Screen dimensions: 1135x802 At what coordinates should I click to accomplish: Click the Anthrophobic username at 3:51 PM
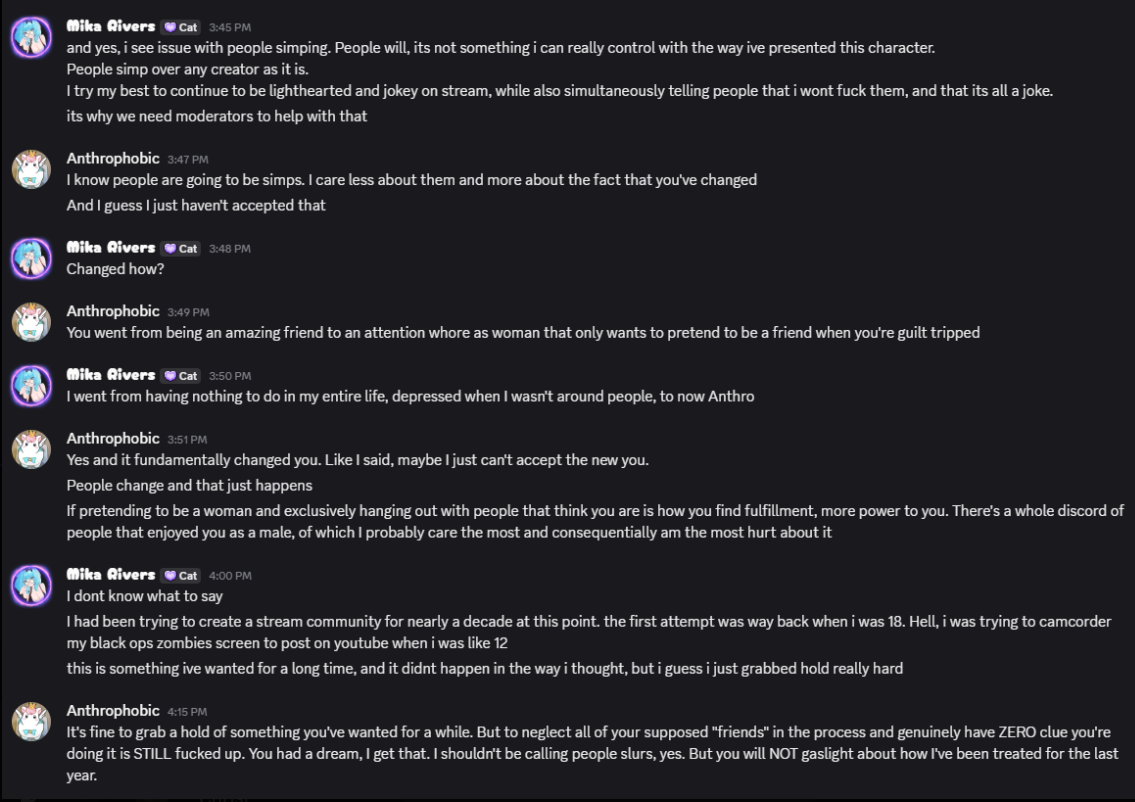point(113,439)
